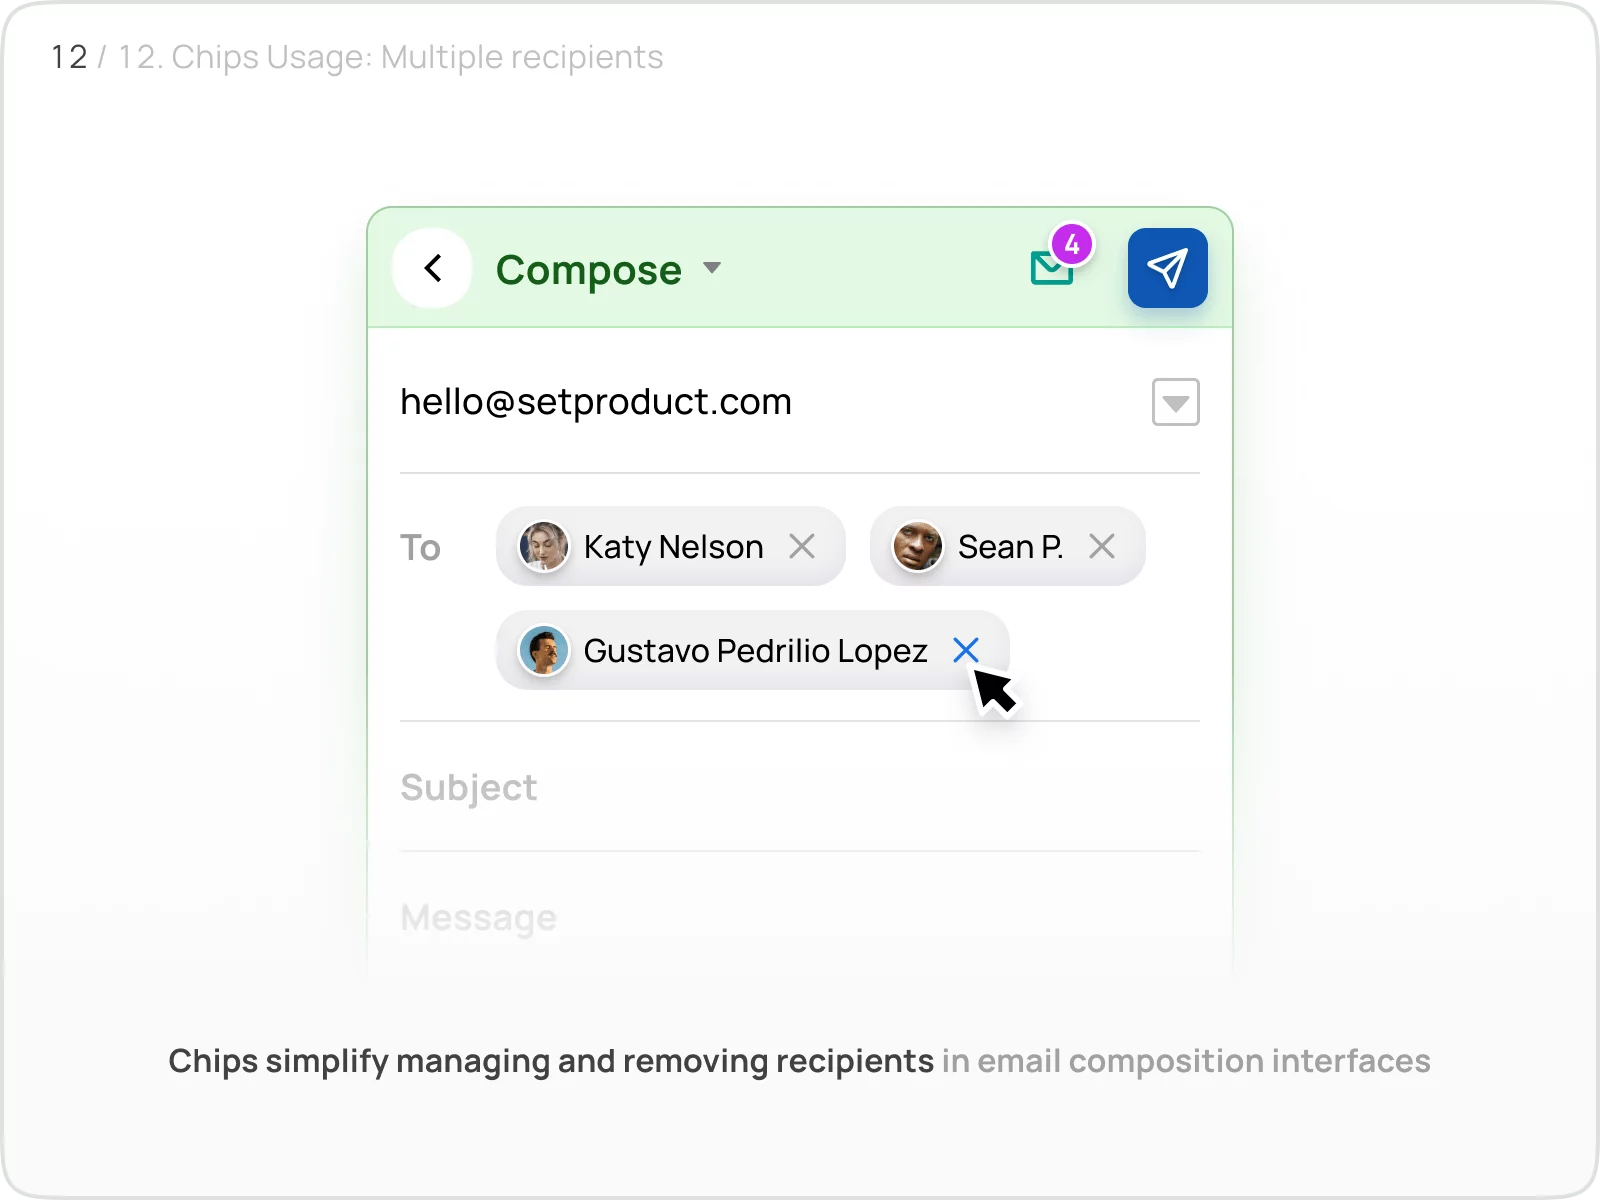Remove the Sean P. recipient chip
Image resolution: width=1600 pixels, height=1200 pixels.
click(x=1102, y=546)
